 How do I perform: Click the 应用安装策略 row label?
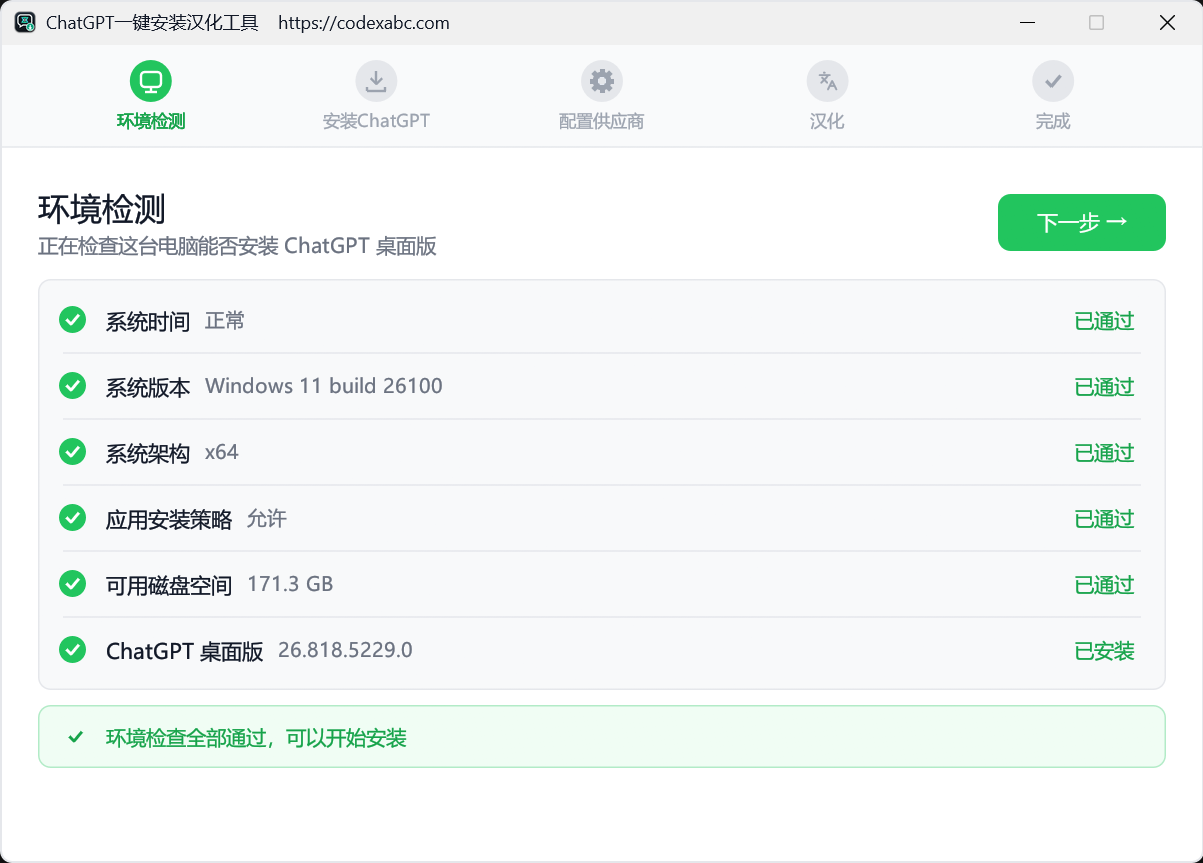[169, 519]
